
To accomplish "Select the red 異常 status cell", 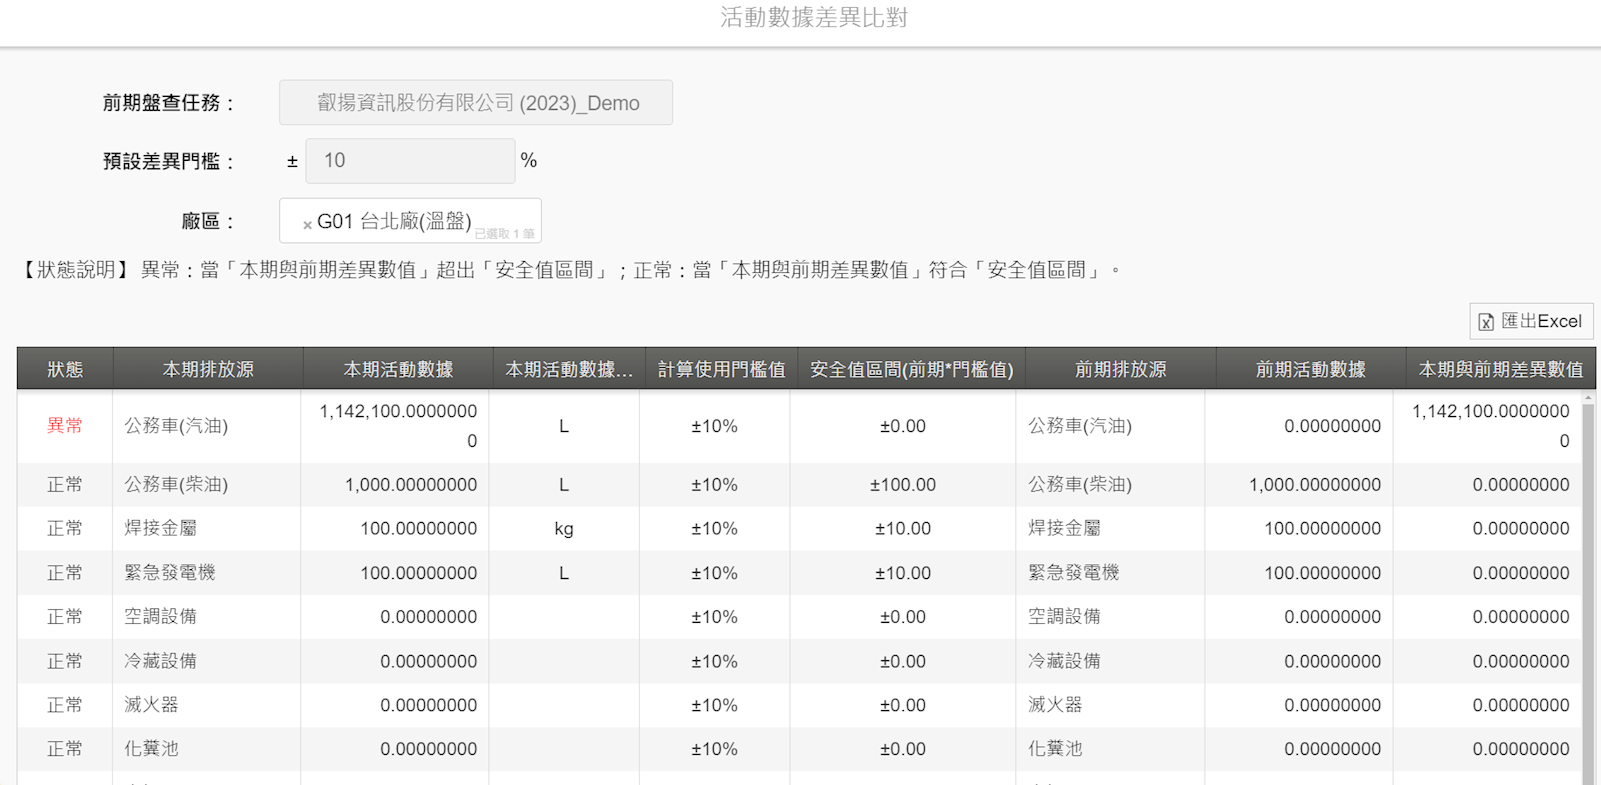I will (65, 426).
